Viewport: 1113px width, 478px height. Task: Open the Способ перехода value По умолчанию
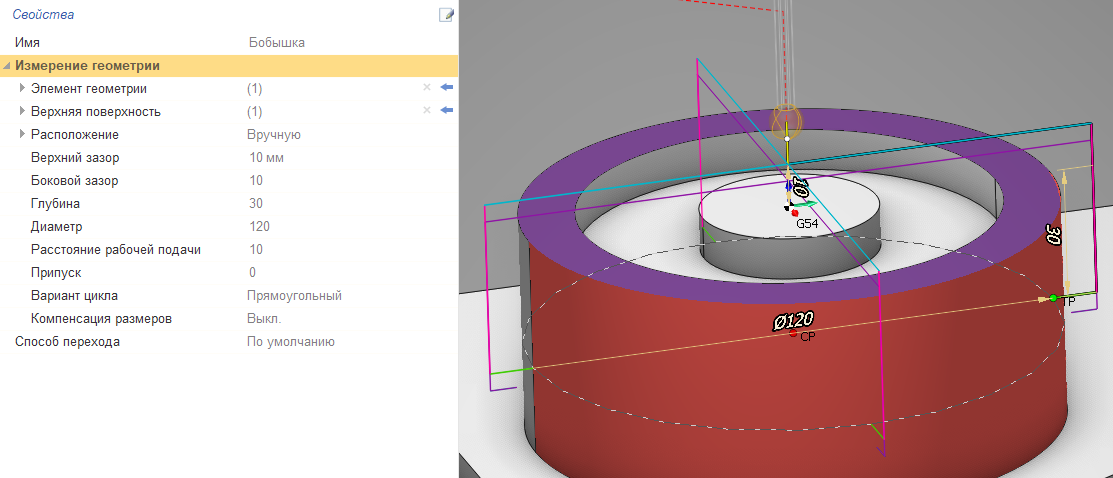[290, 342]
